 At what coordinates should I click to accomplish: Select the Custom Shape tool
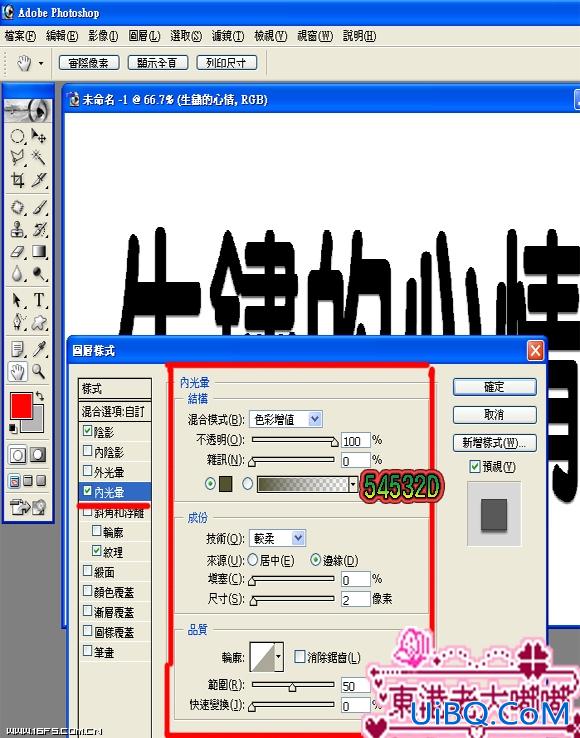39,322
